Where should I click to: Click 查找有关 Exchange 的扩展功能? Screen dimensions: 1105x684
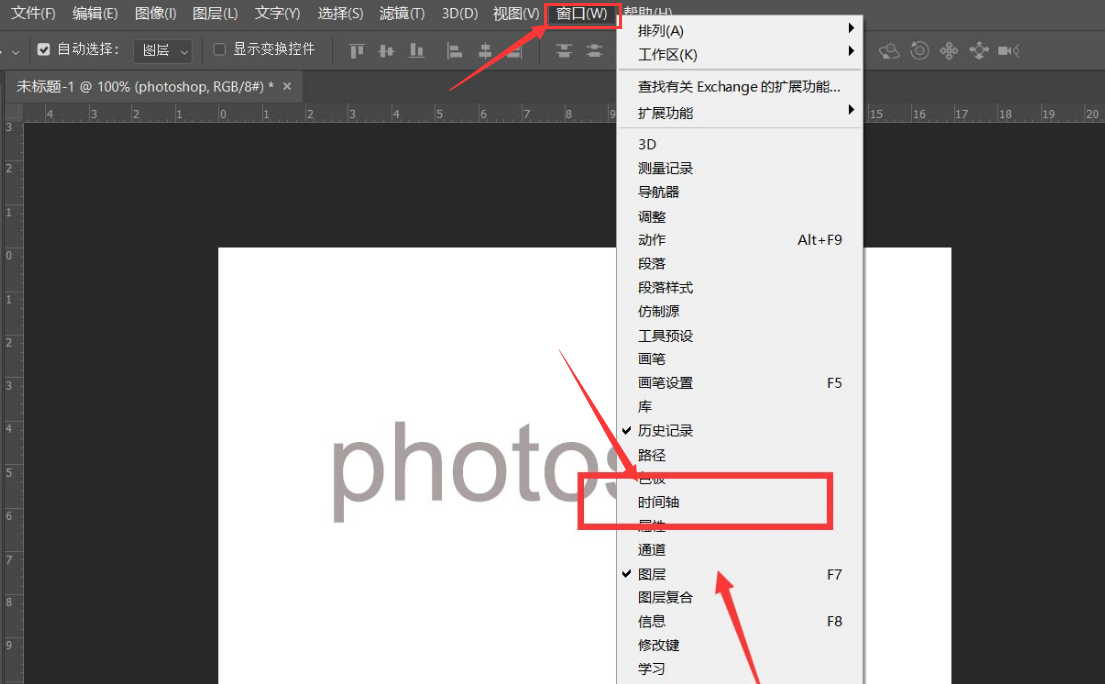tap(740, 86)
